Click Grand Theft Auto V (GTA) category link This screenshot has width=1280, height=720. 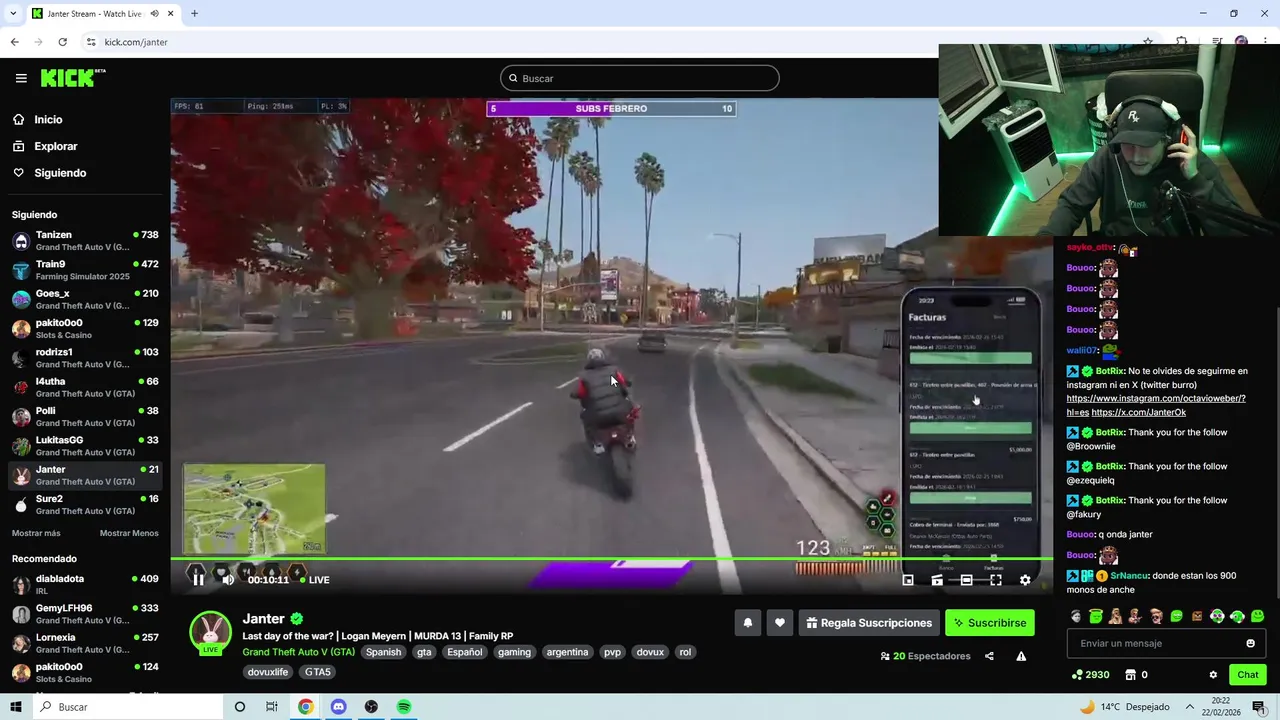[298, 652]
